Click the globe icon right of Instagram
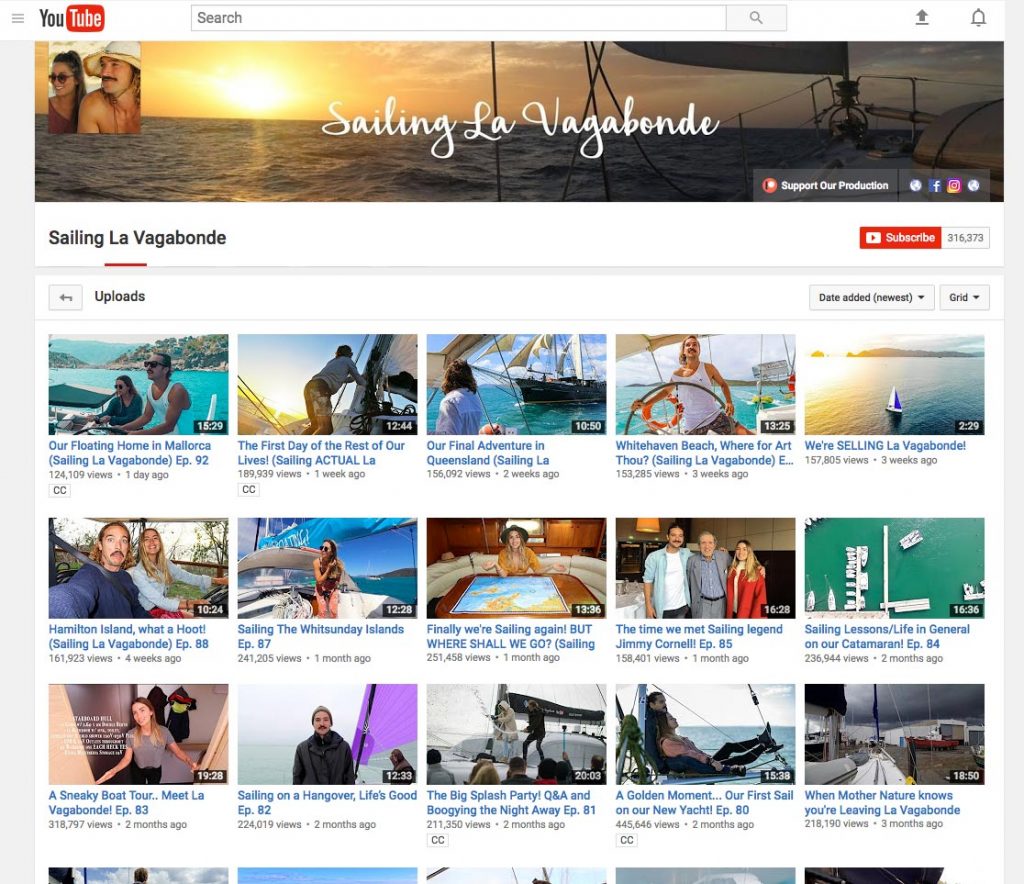The height and width of the screenshot is (884, 1024). pyautogui.click(x=973, y=186)
